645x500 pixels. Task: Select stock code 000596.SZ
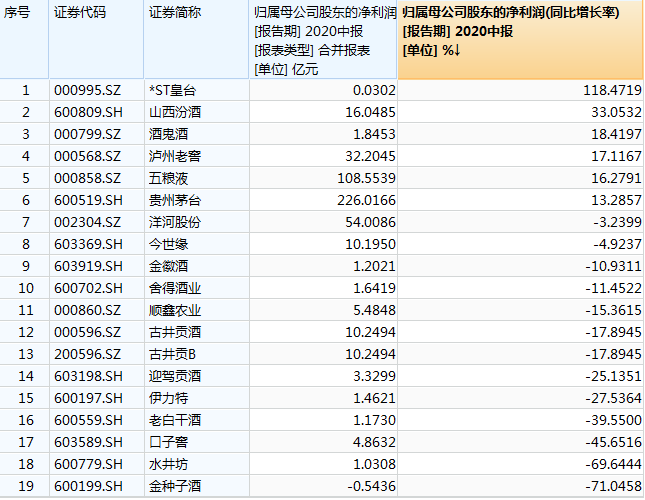pyautogui.click(x=87, y=332)
